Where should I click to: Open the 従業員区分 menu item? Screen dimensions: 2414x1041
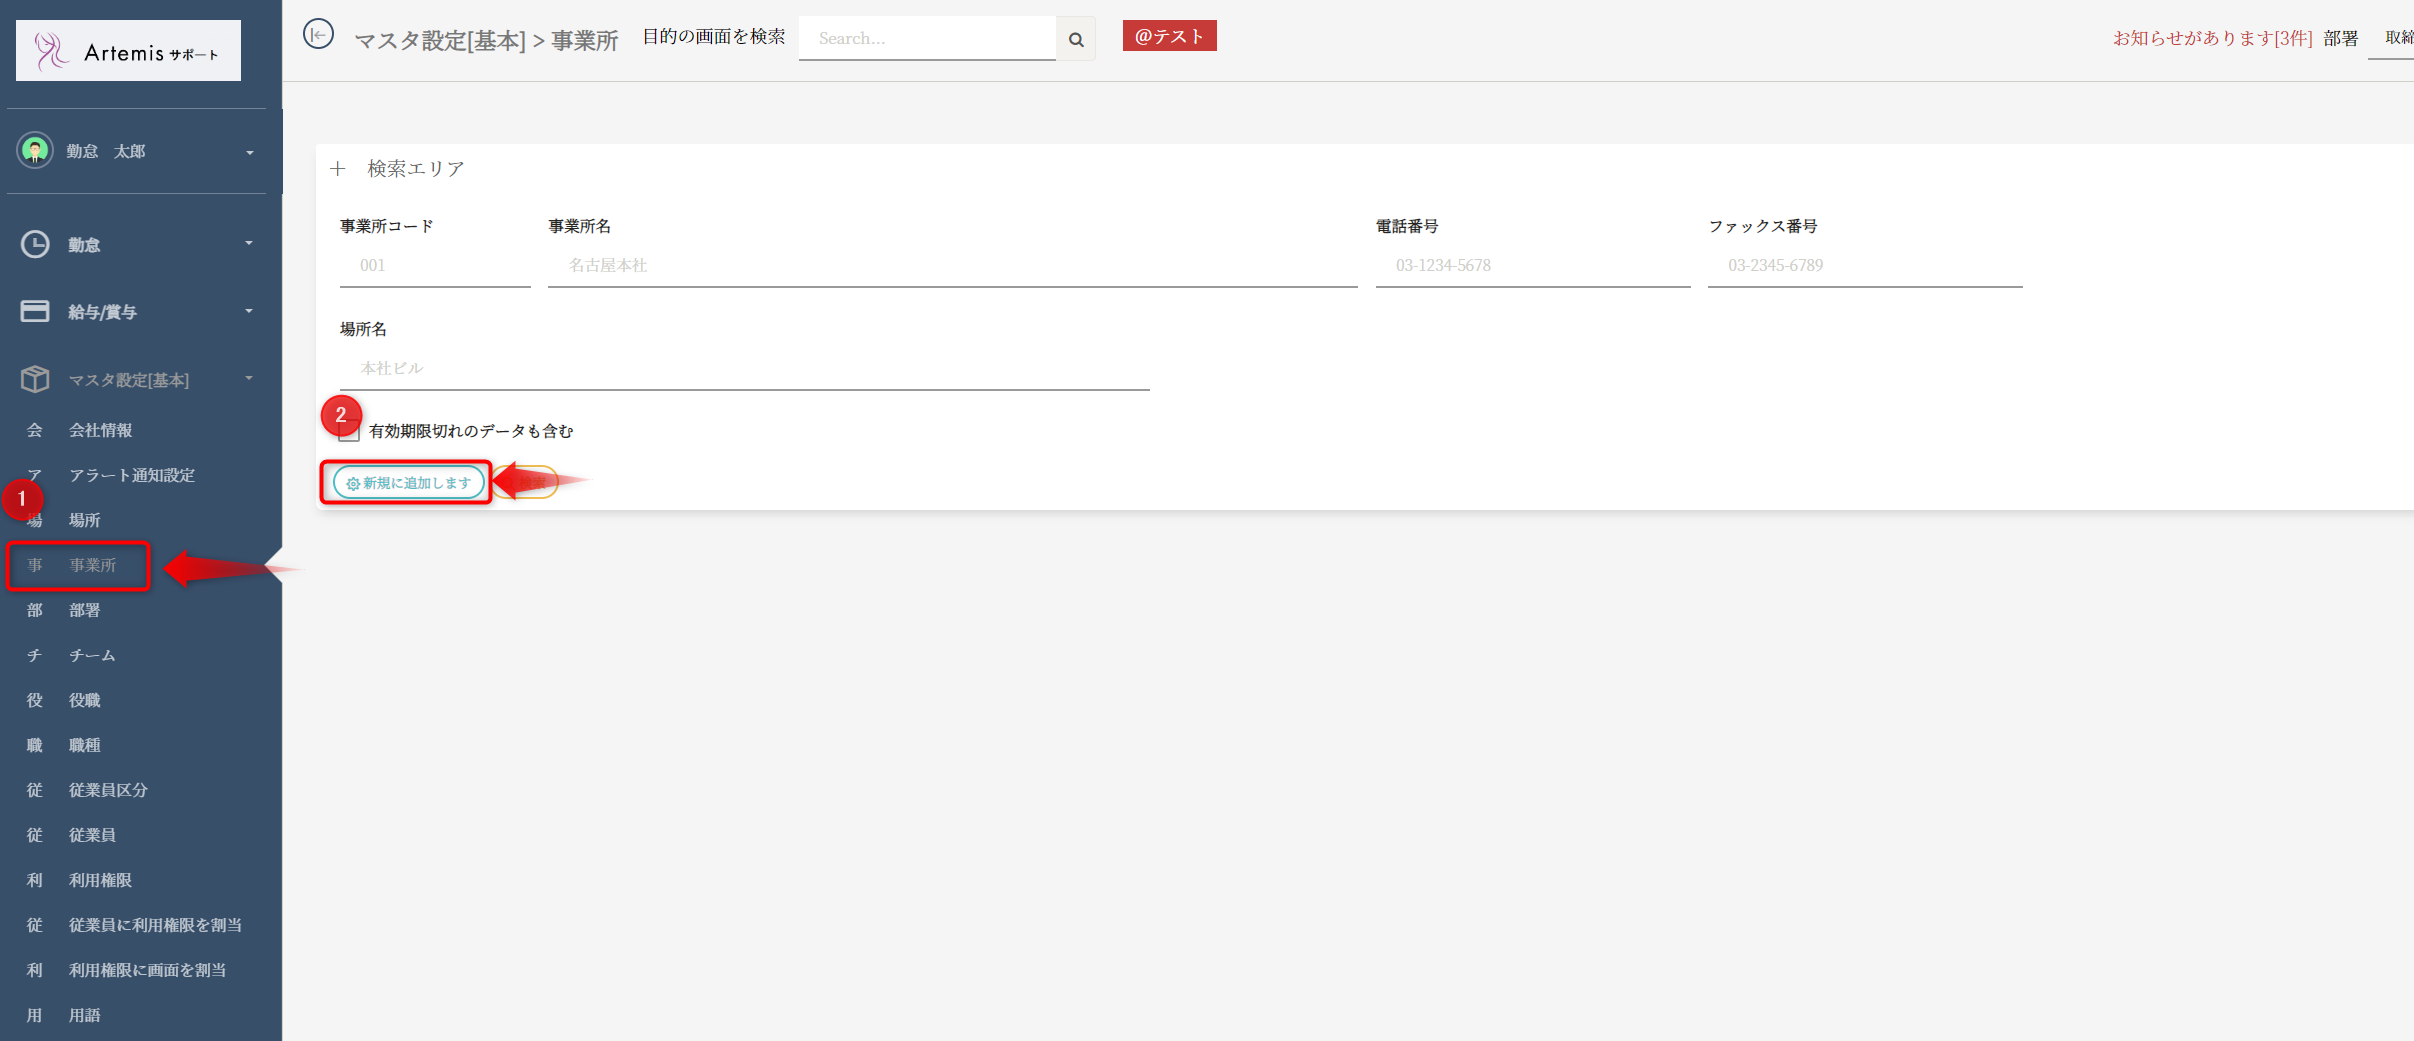(x=108, y=790)
